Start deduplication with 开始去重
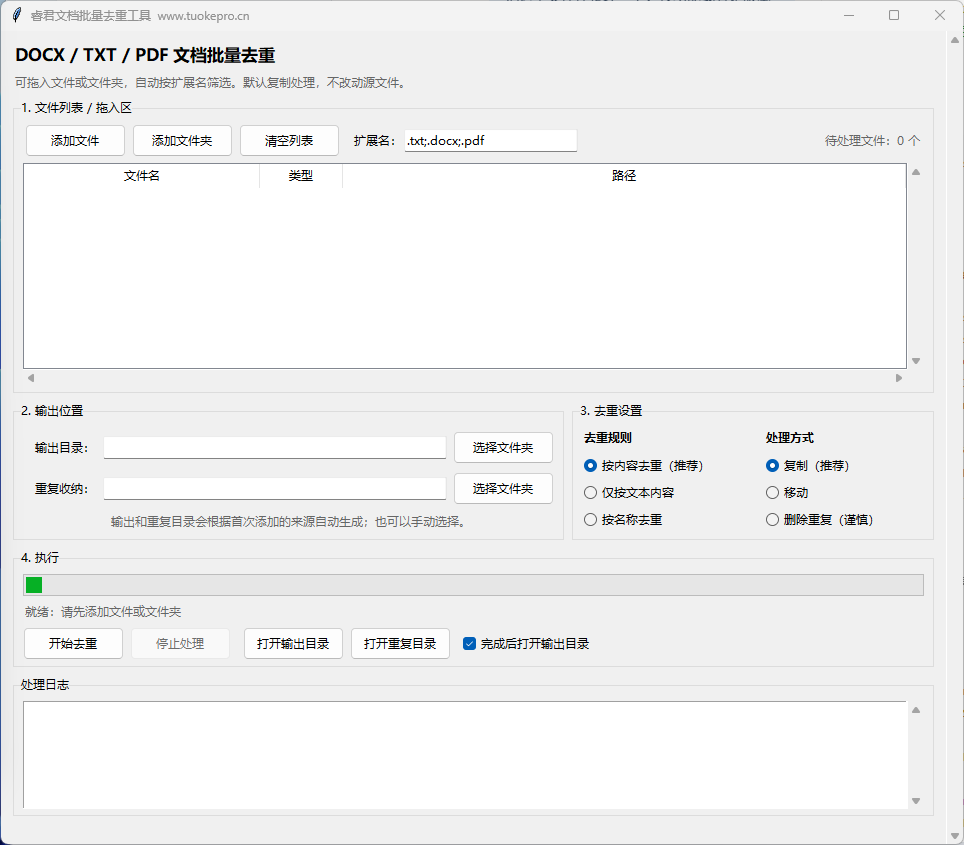964x845 pixels. (x=73, y=643)
